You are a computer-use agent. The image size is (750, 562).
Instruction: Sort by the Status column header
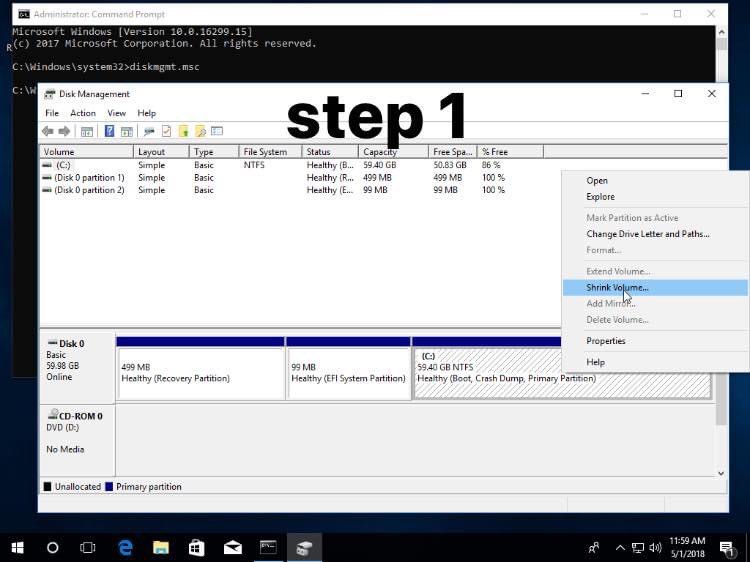pyautogui.click(x=331, y=152)
